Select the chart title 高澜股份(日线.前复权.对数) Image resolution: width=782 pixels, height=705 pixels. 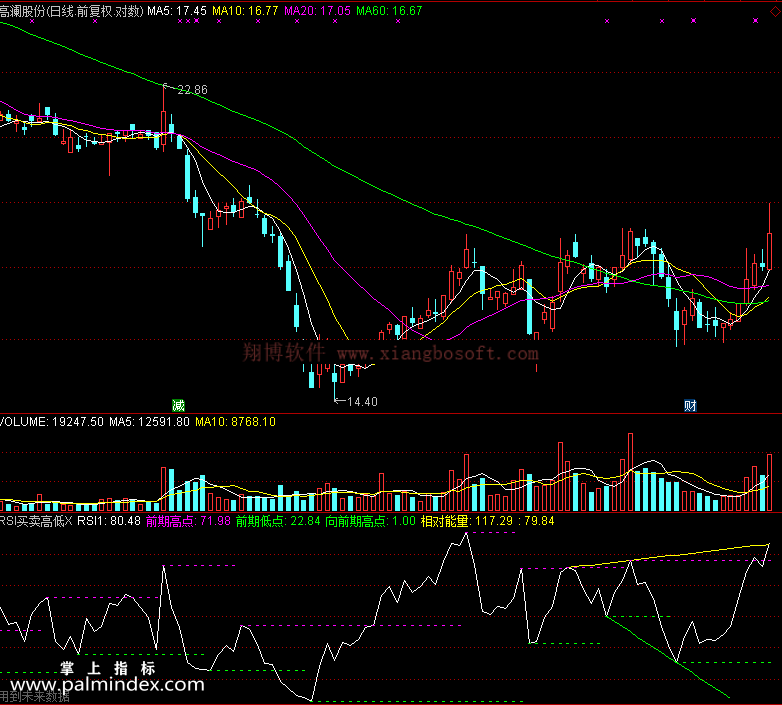click(71, 11)
